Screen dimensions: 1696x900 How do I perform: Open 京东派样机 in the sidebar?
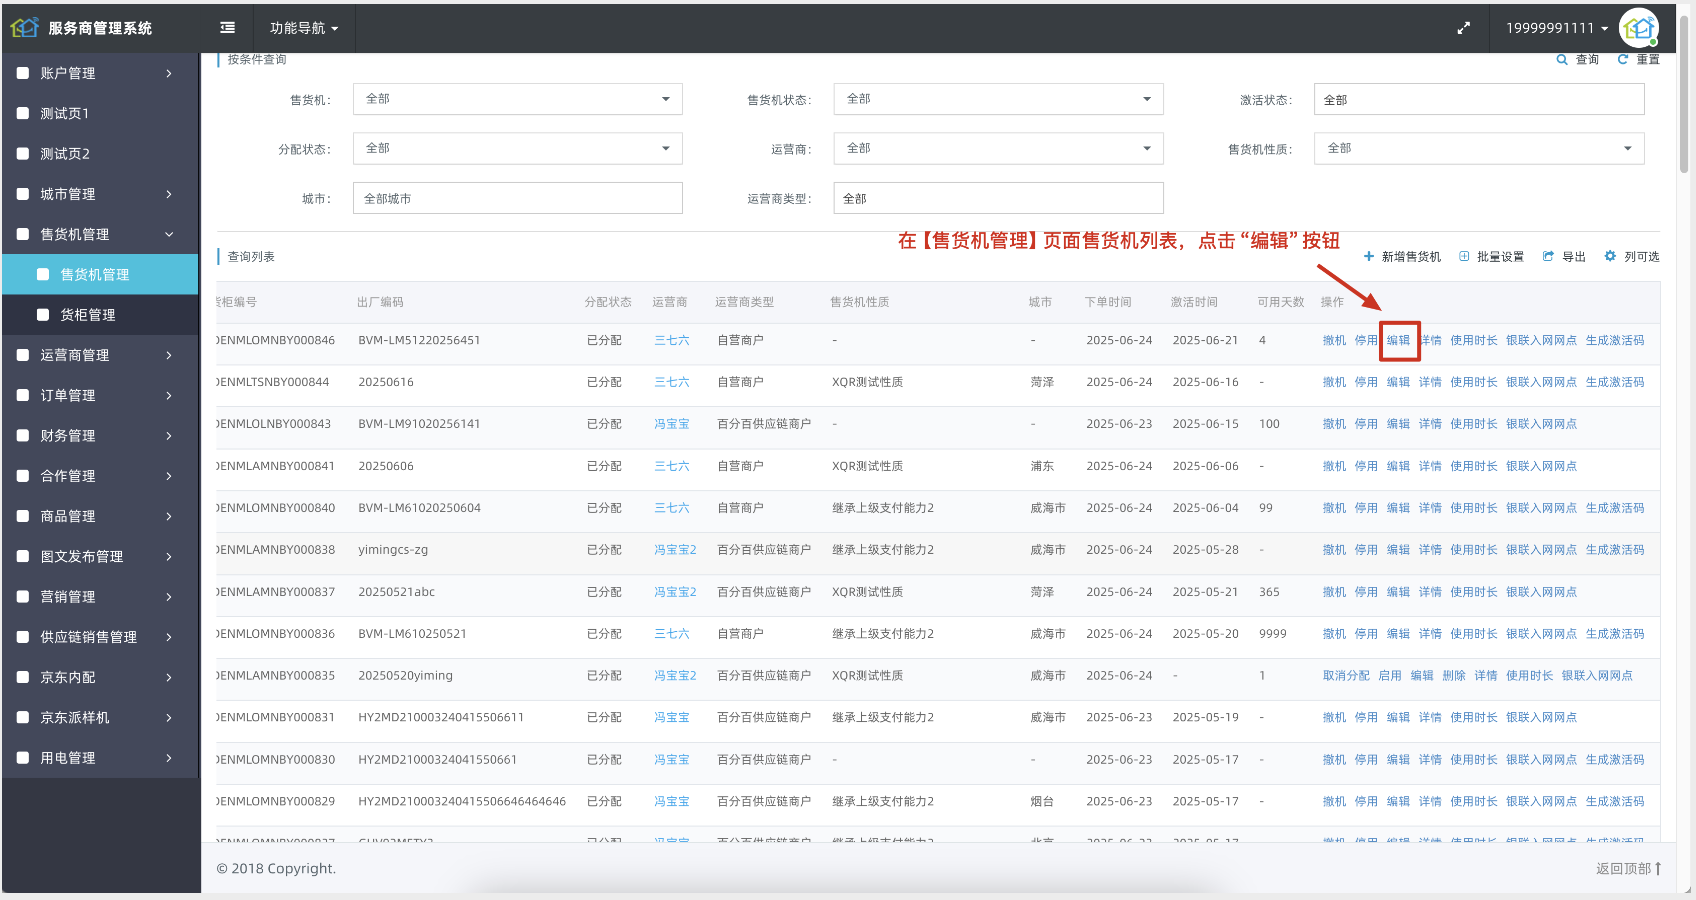pos(100,717)
